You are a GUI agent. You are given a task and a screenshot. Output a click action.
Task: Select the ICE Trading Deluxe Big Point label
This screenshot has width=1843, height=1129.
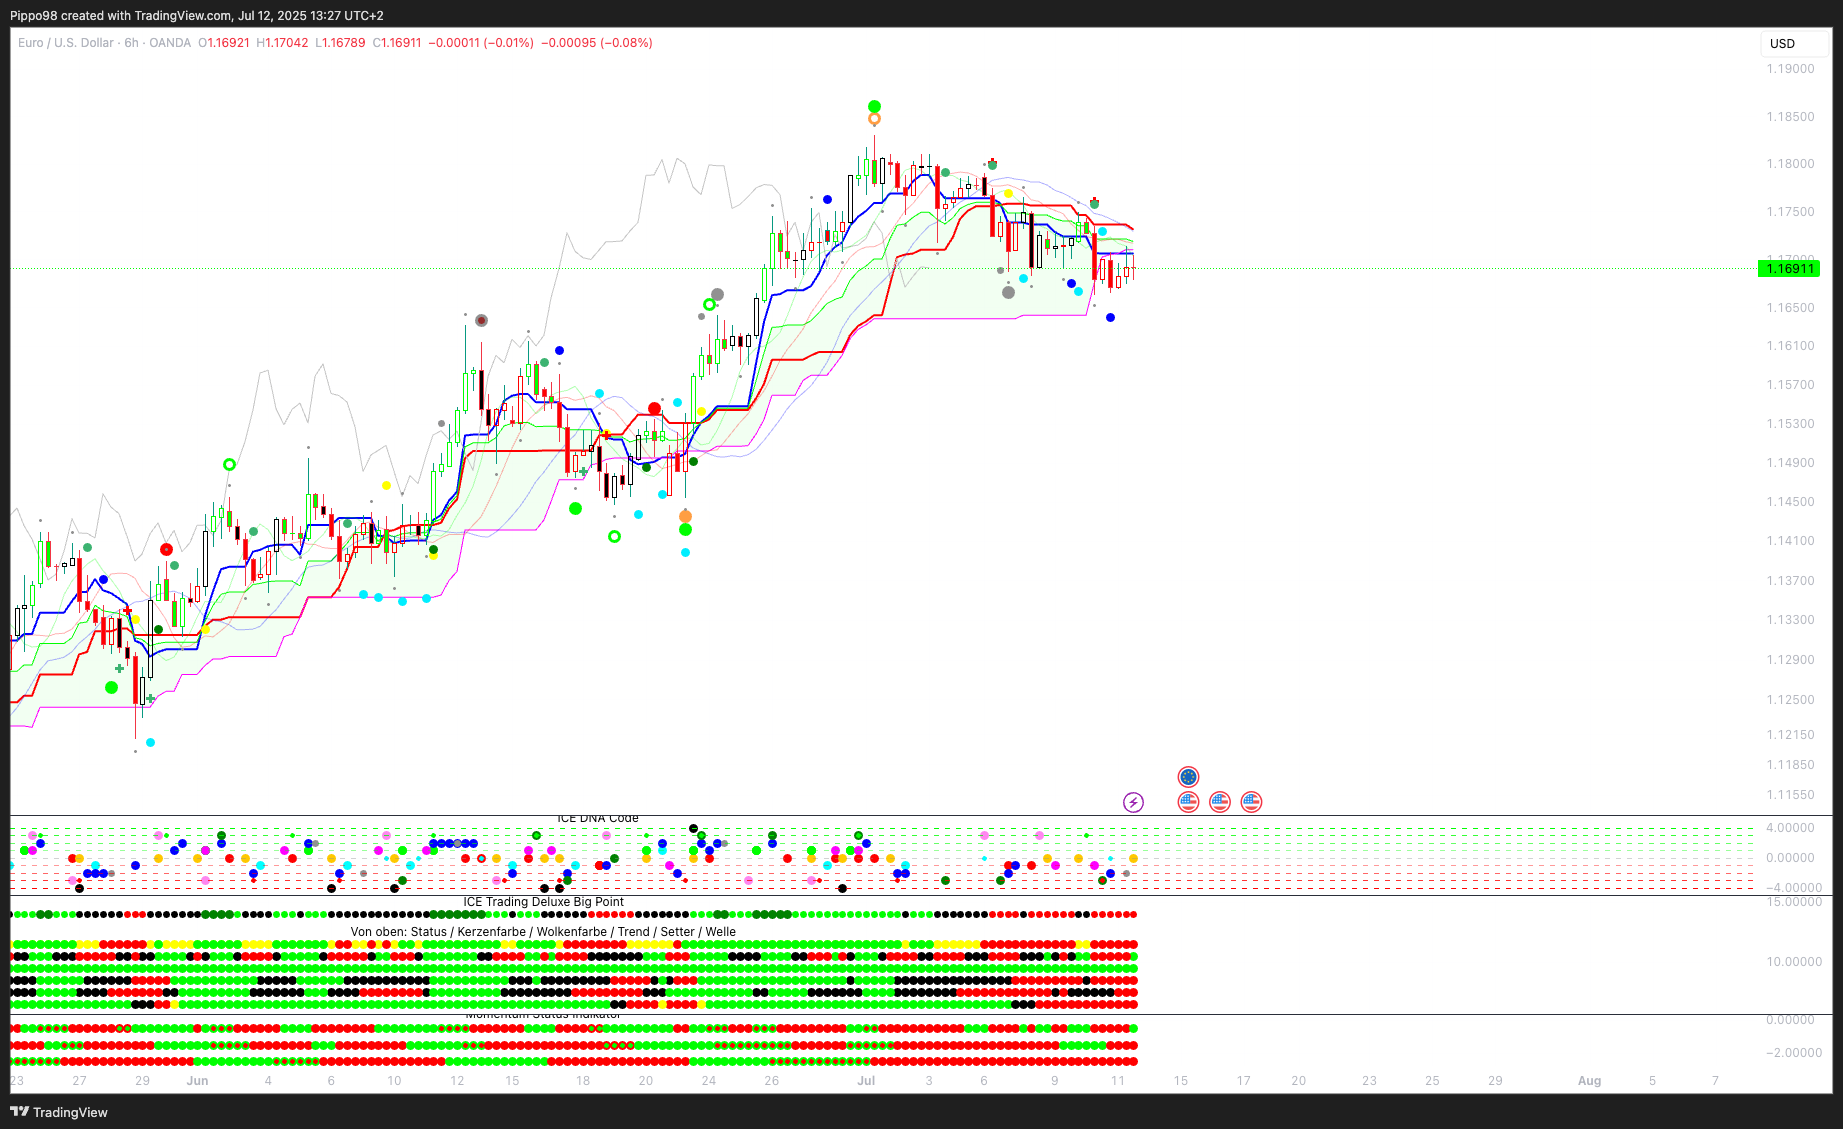pyautogui.click(x=543, y=902)
